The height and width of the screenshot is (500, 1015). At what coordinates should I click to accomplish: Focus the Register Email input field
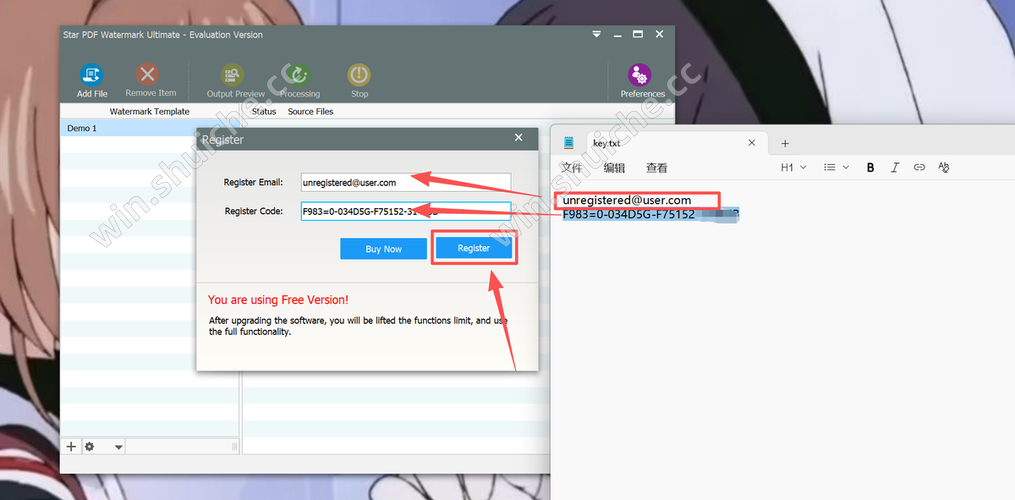coord(406,183)
